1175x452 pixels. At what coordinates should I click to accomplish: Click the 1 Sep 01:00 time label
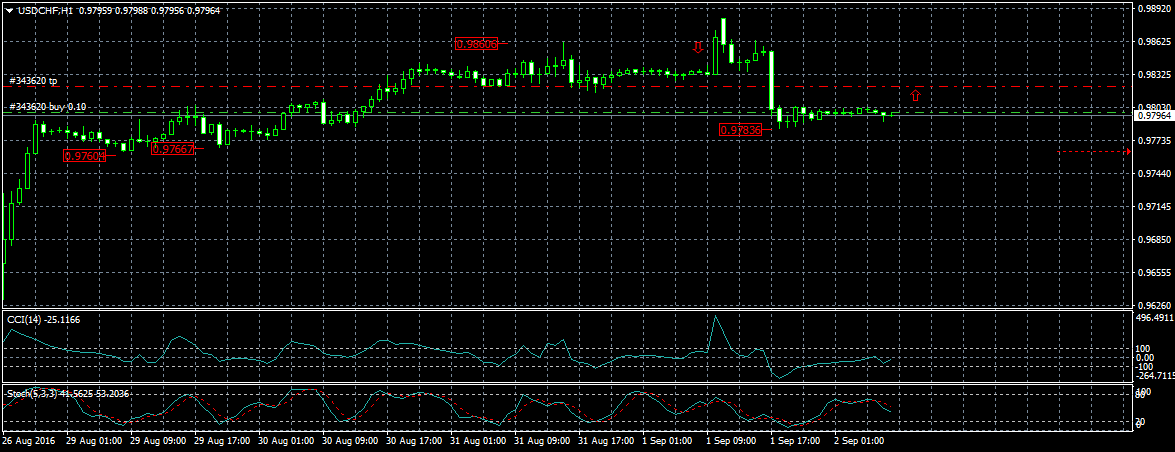665,442
